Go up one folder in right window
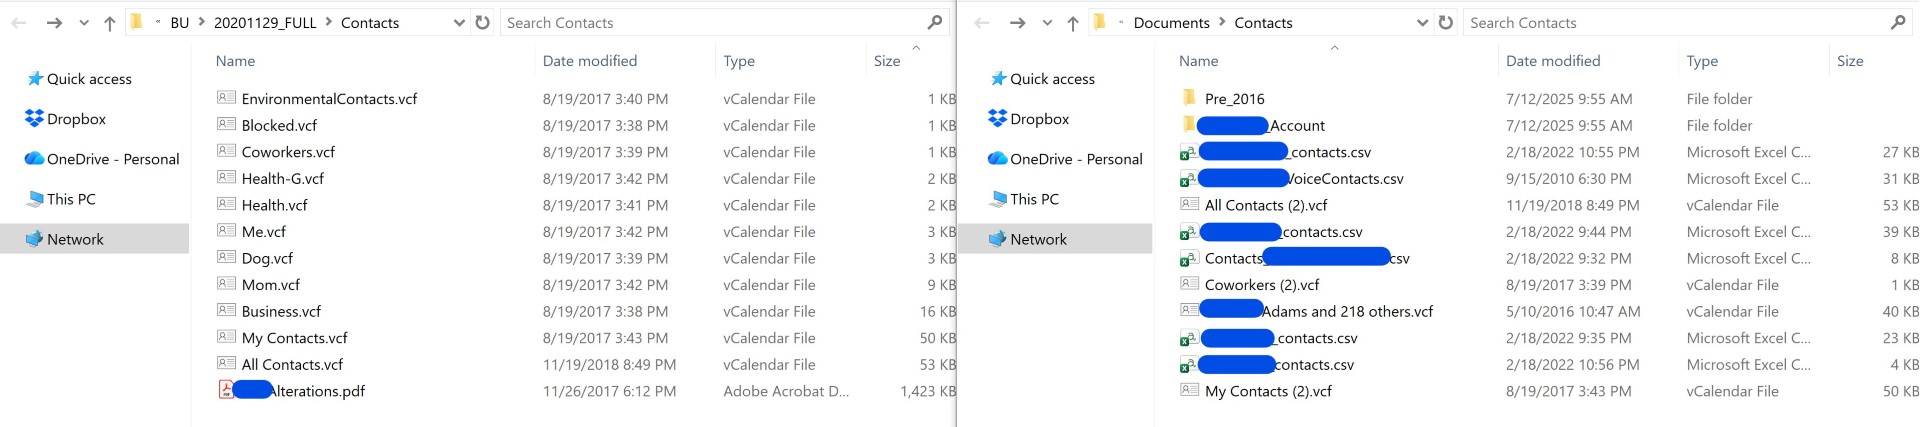 [x=1073, y=23]
